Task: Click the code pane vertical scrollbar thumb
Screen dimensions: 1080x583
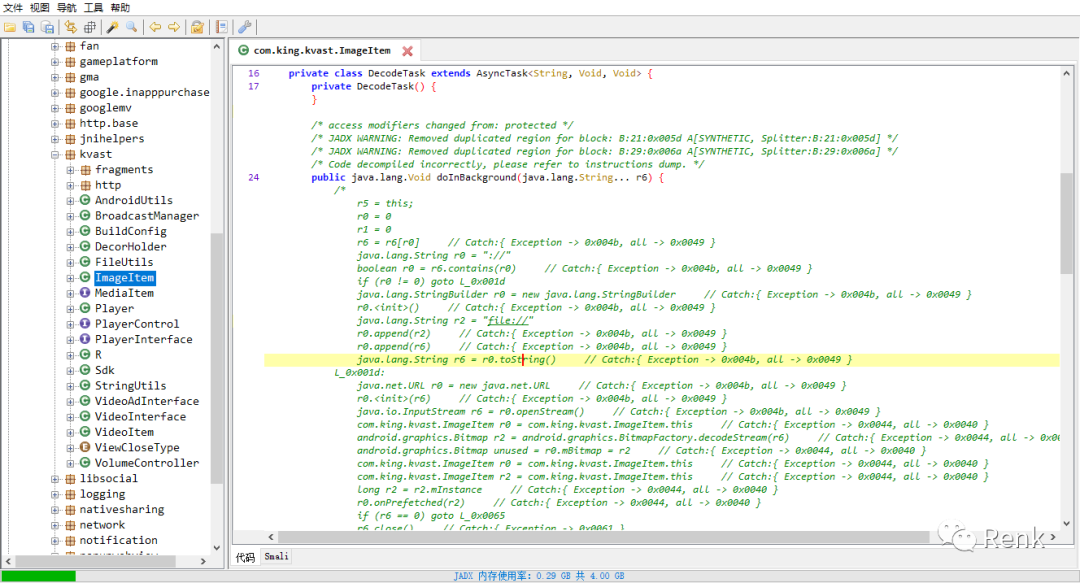Action: pyautogui.click(x=1066, y=223)
